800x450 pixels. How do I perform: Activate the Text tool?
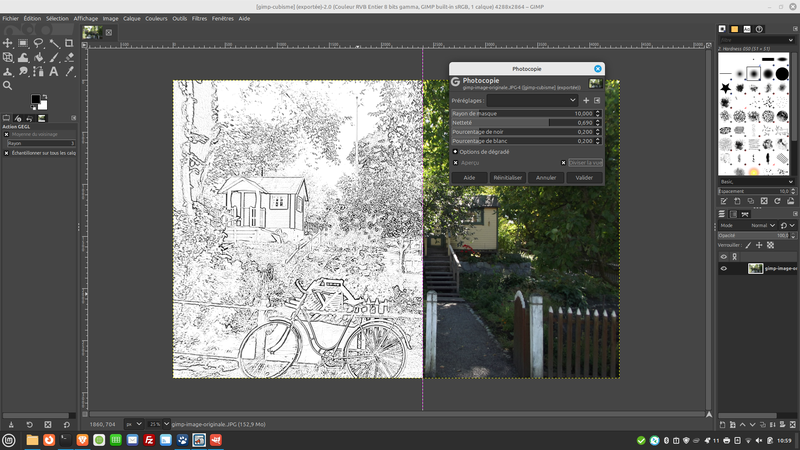(x=52, y=71)
